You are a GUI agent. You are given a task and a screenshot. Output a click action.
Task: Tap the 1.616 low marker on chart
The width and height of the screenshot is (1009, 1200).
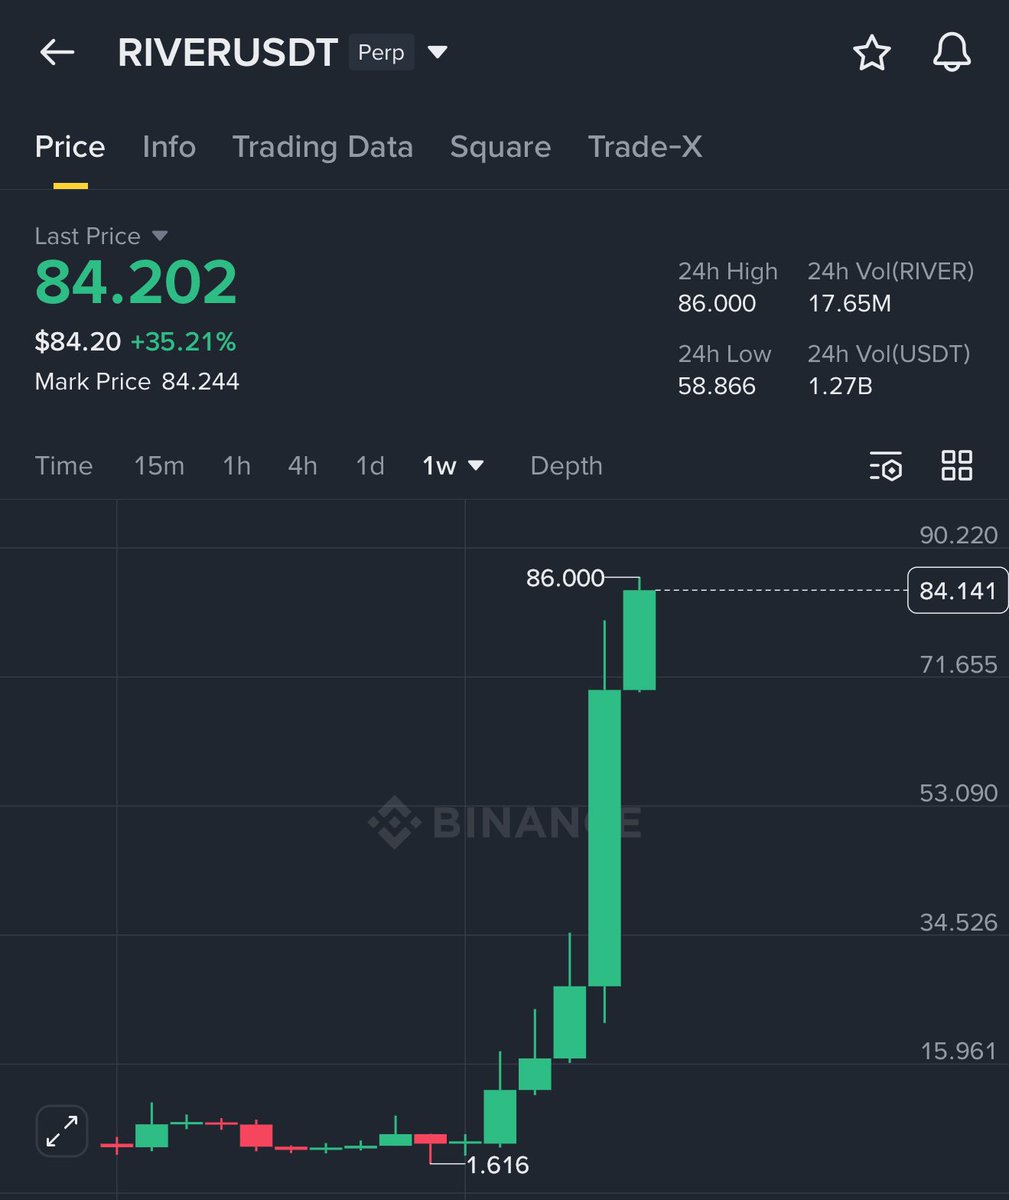click(497, 1164)
